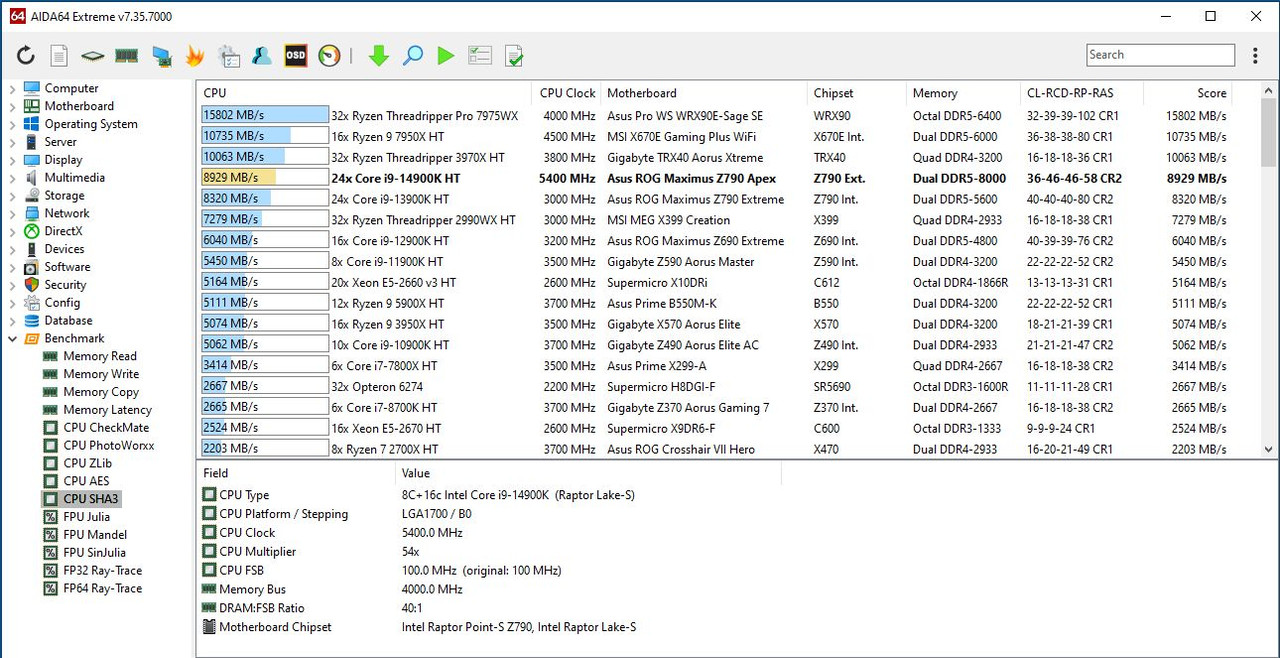Click the user silhouette toolbar icon
Screen dimensions: 1280x658
coord(262,56)
